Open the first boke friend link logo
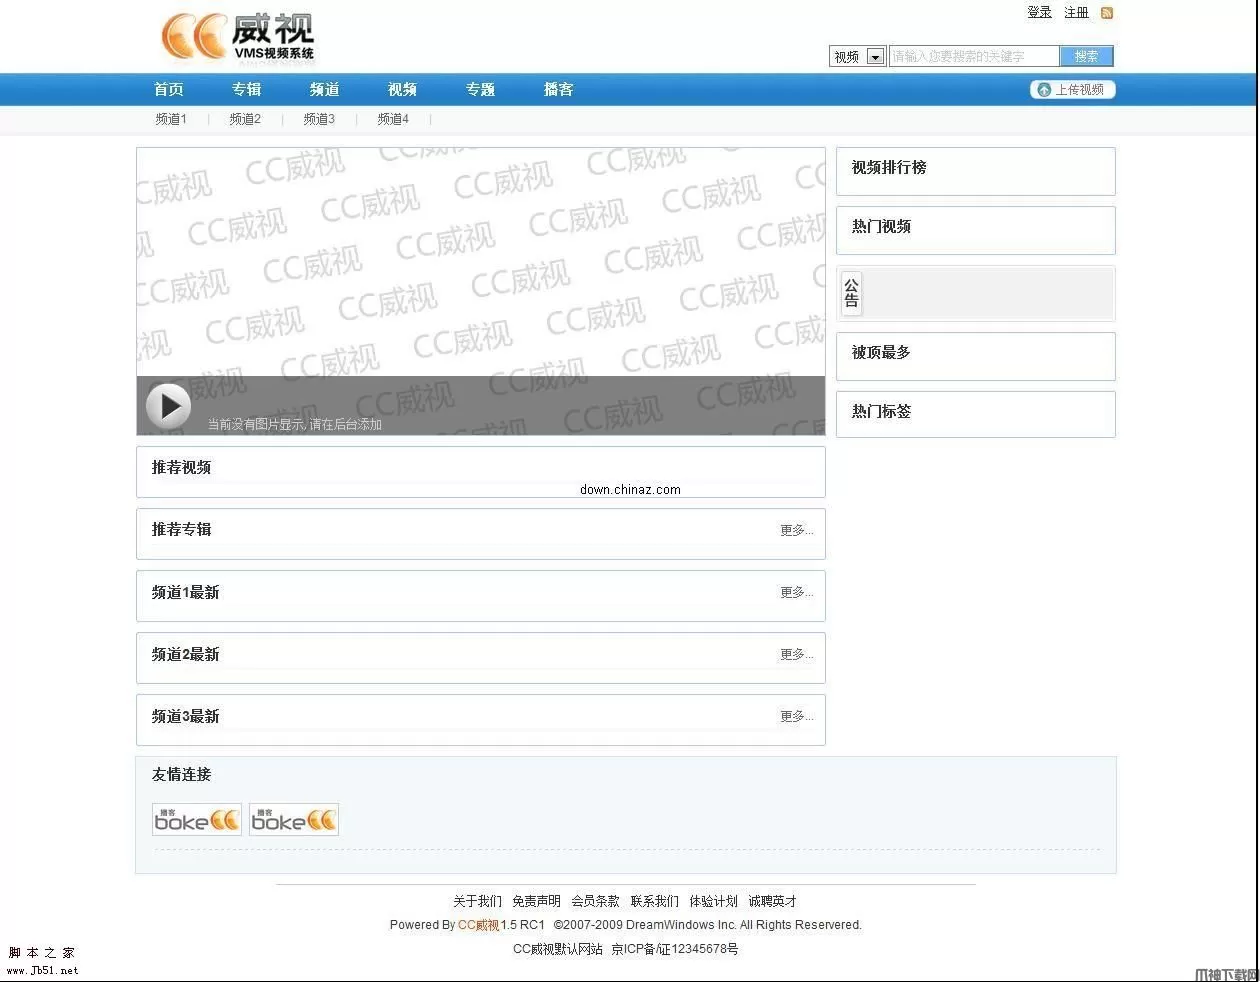This screenshot has width=1260, height=982. (196, 818)
